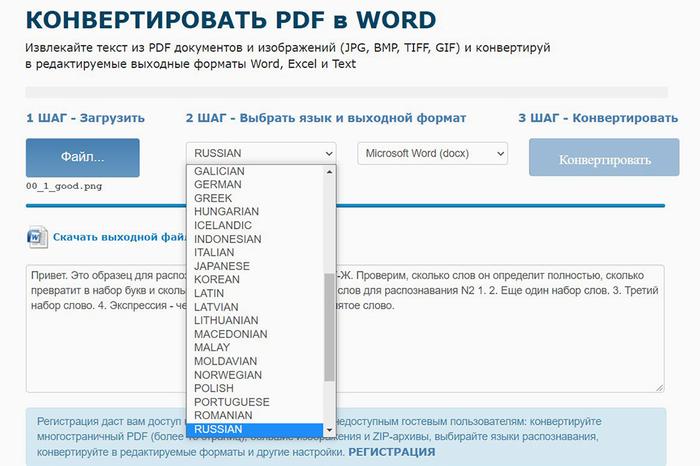The height and width of the screenshot is (466, 700).
Task: Select GERMAN from the language list
Action: click(218, 185)
